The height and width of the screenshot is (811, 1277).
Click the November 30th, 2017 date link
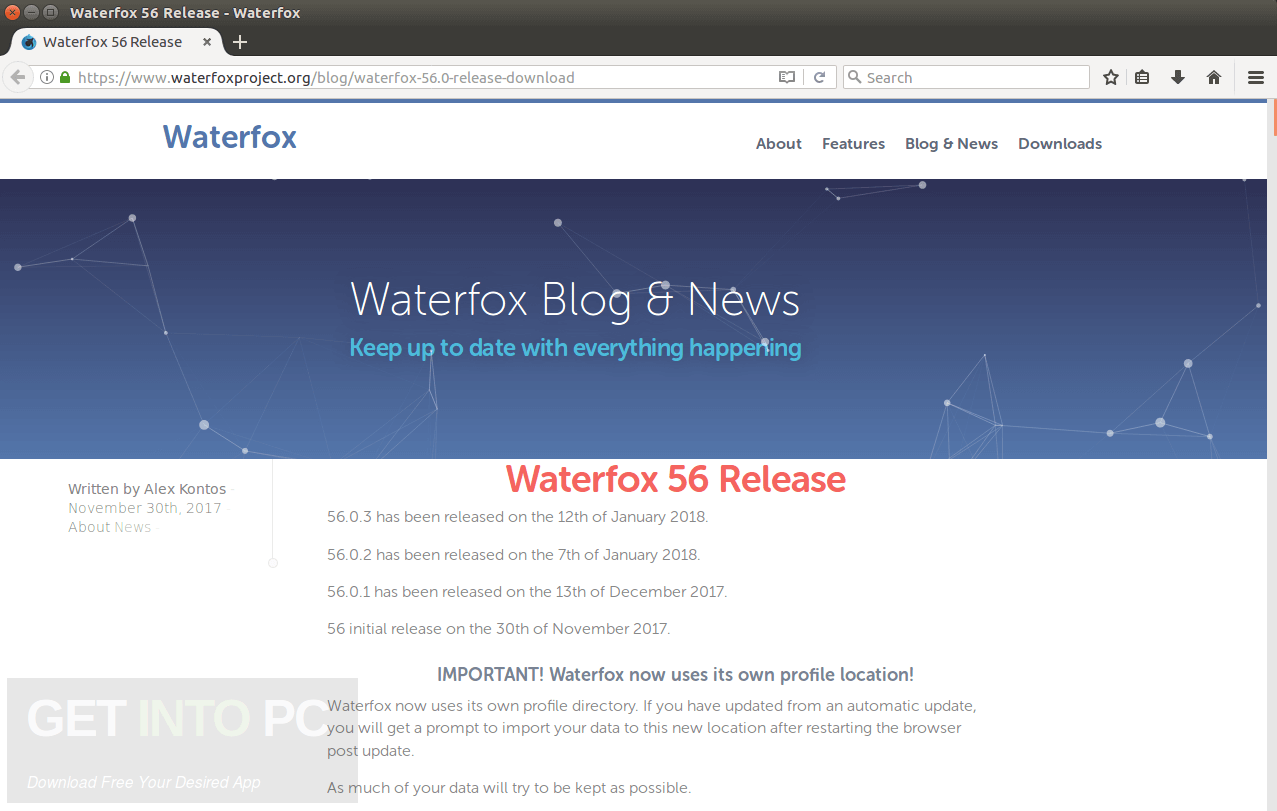click(x=145, y=508)
